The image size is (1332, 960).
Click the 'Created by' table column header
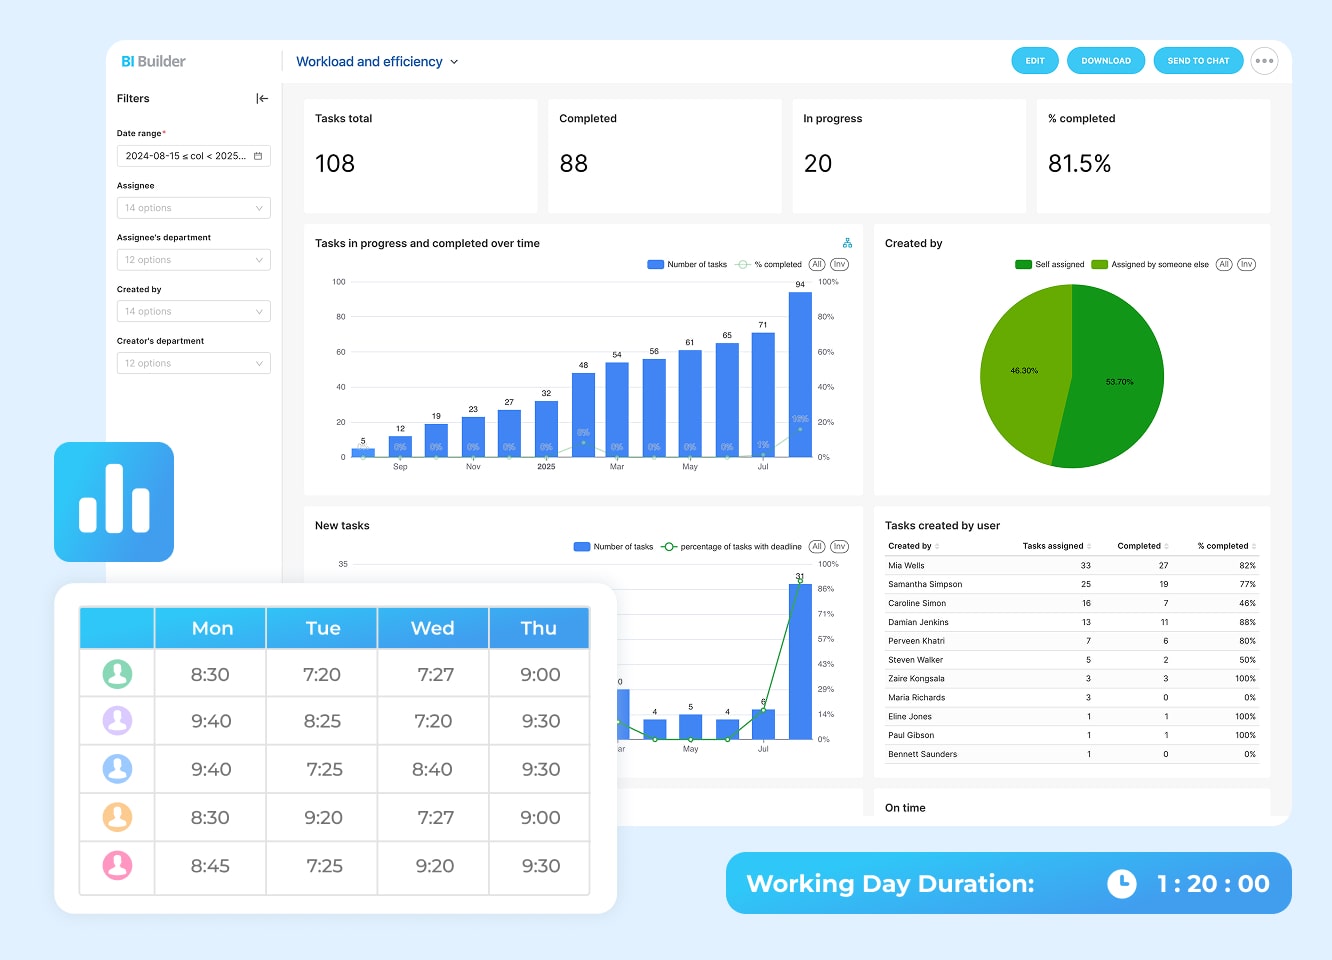click(909, 546)
